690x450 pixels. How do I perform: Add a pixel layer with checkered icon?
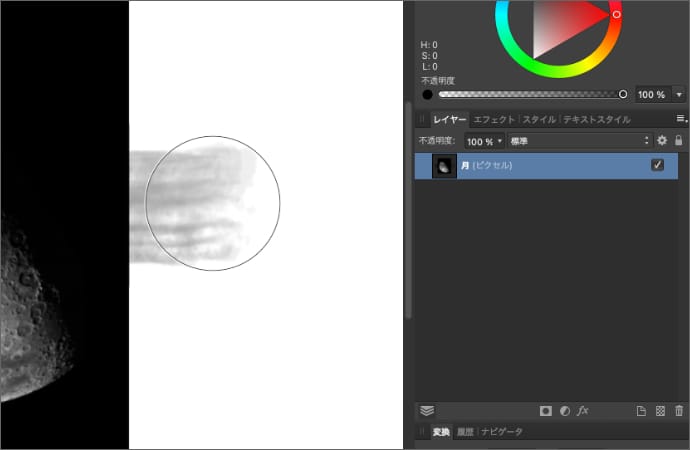[x=660, y=410]
